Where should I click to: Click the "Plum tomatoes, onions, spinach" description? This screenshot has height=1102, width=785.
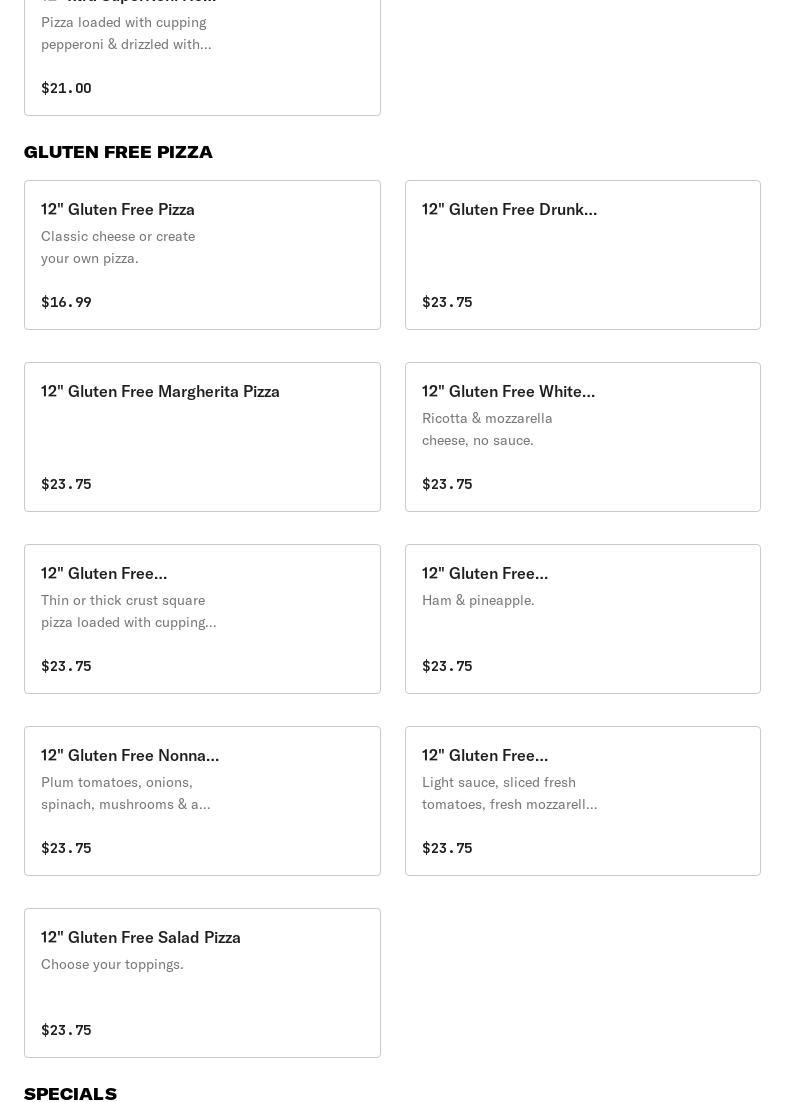125,793
